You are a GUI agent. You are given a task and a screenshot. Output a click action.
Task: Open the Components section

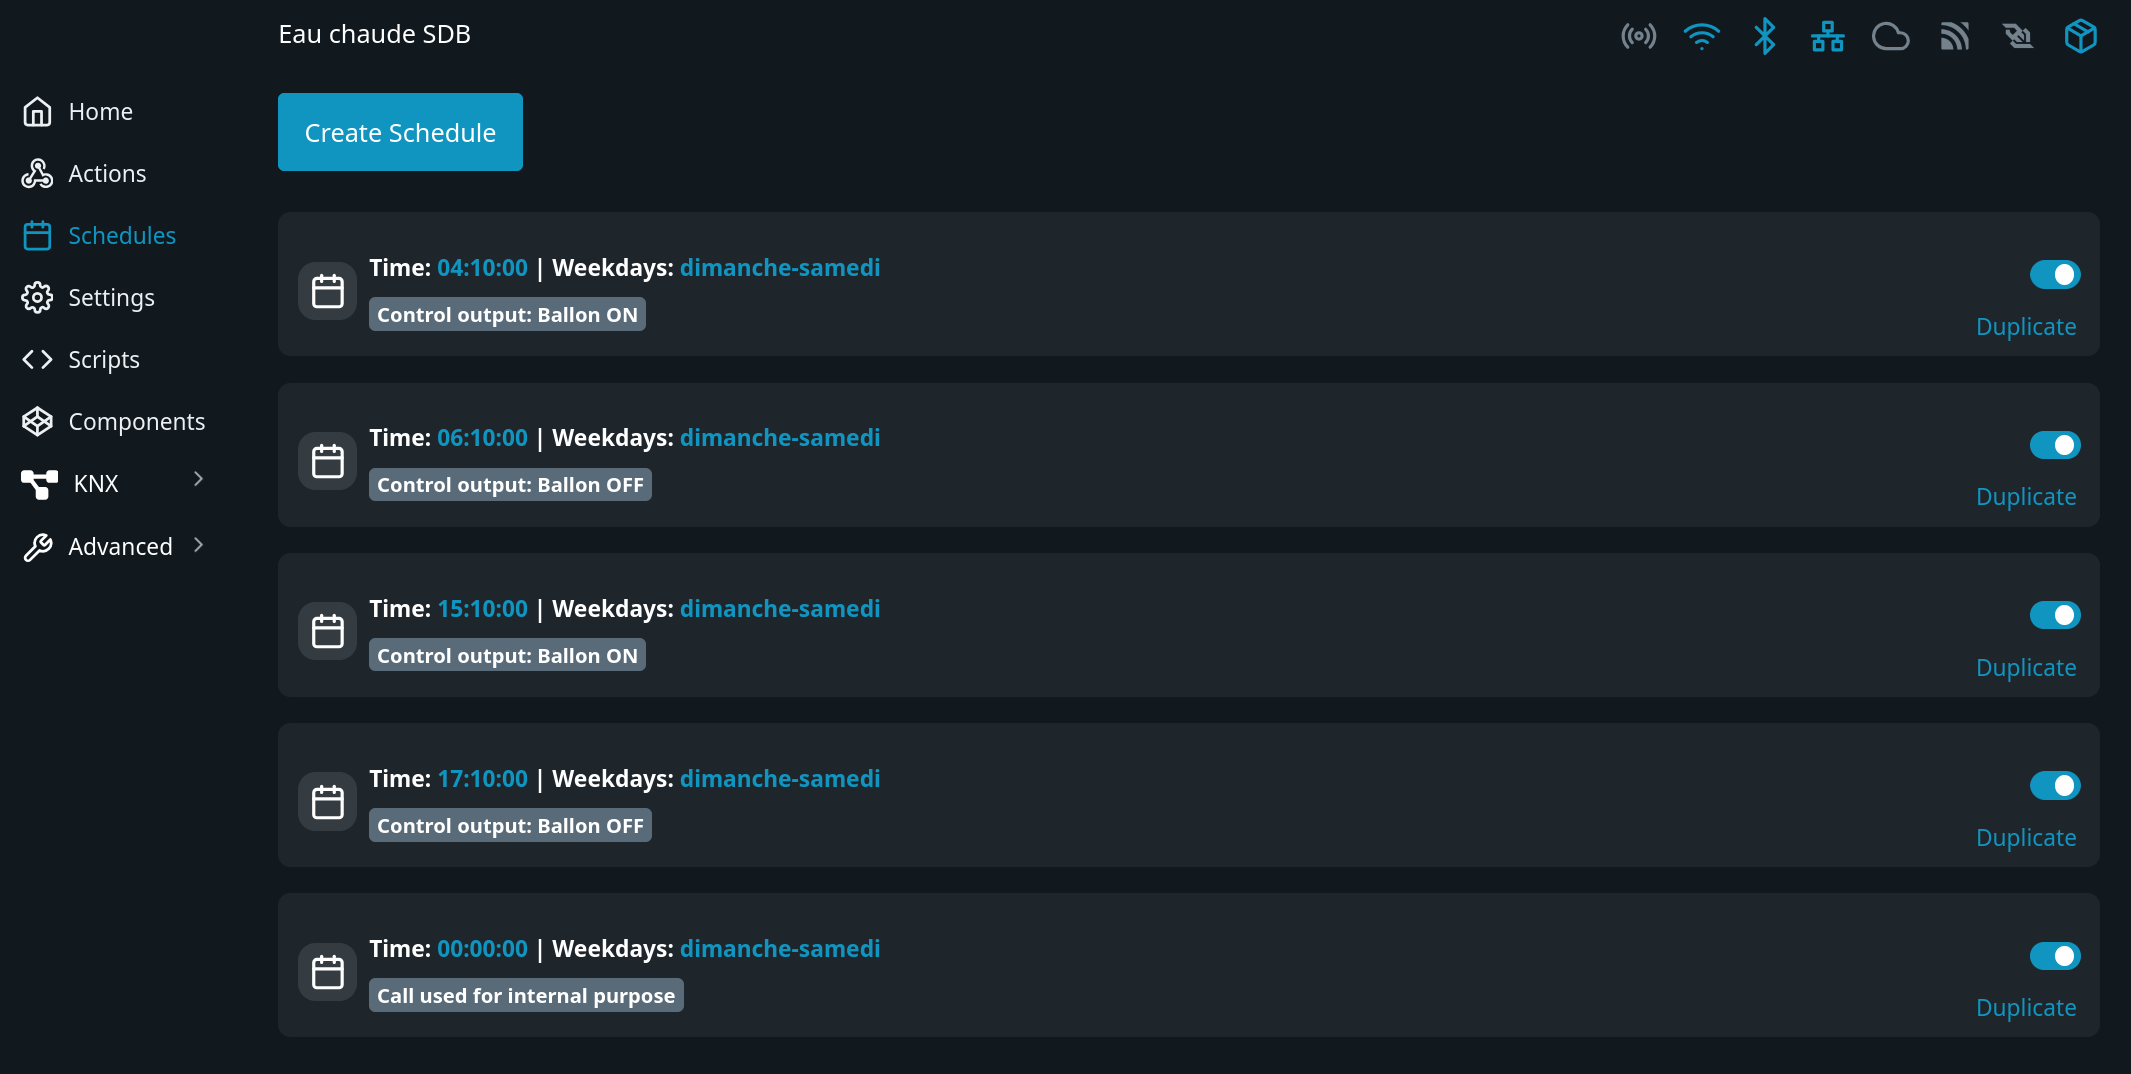pyautogui.click(x=136, y=422)
